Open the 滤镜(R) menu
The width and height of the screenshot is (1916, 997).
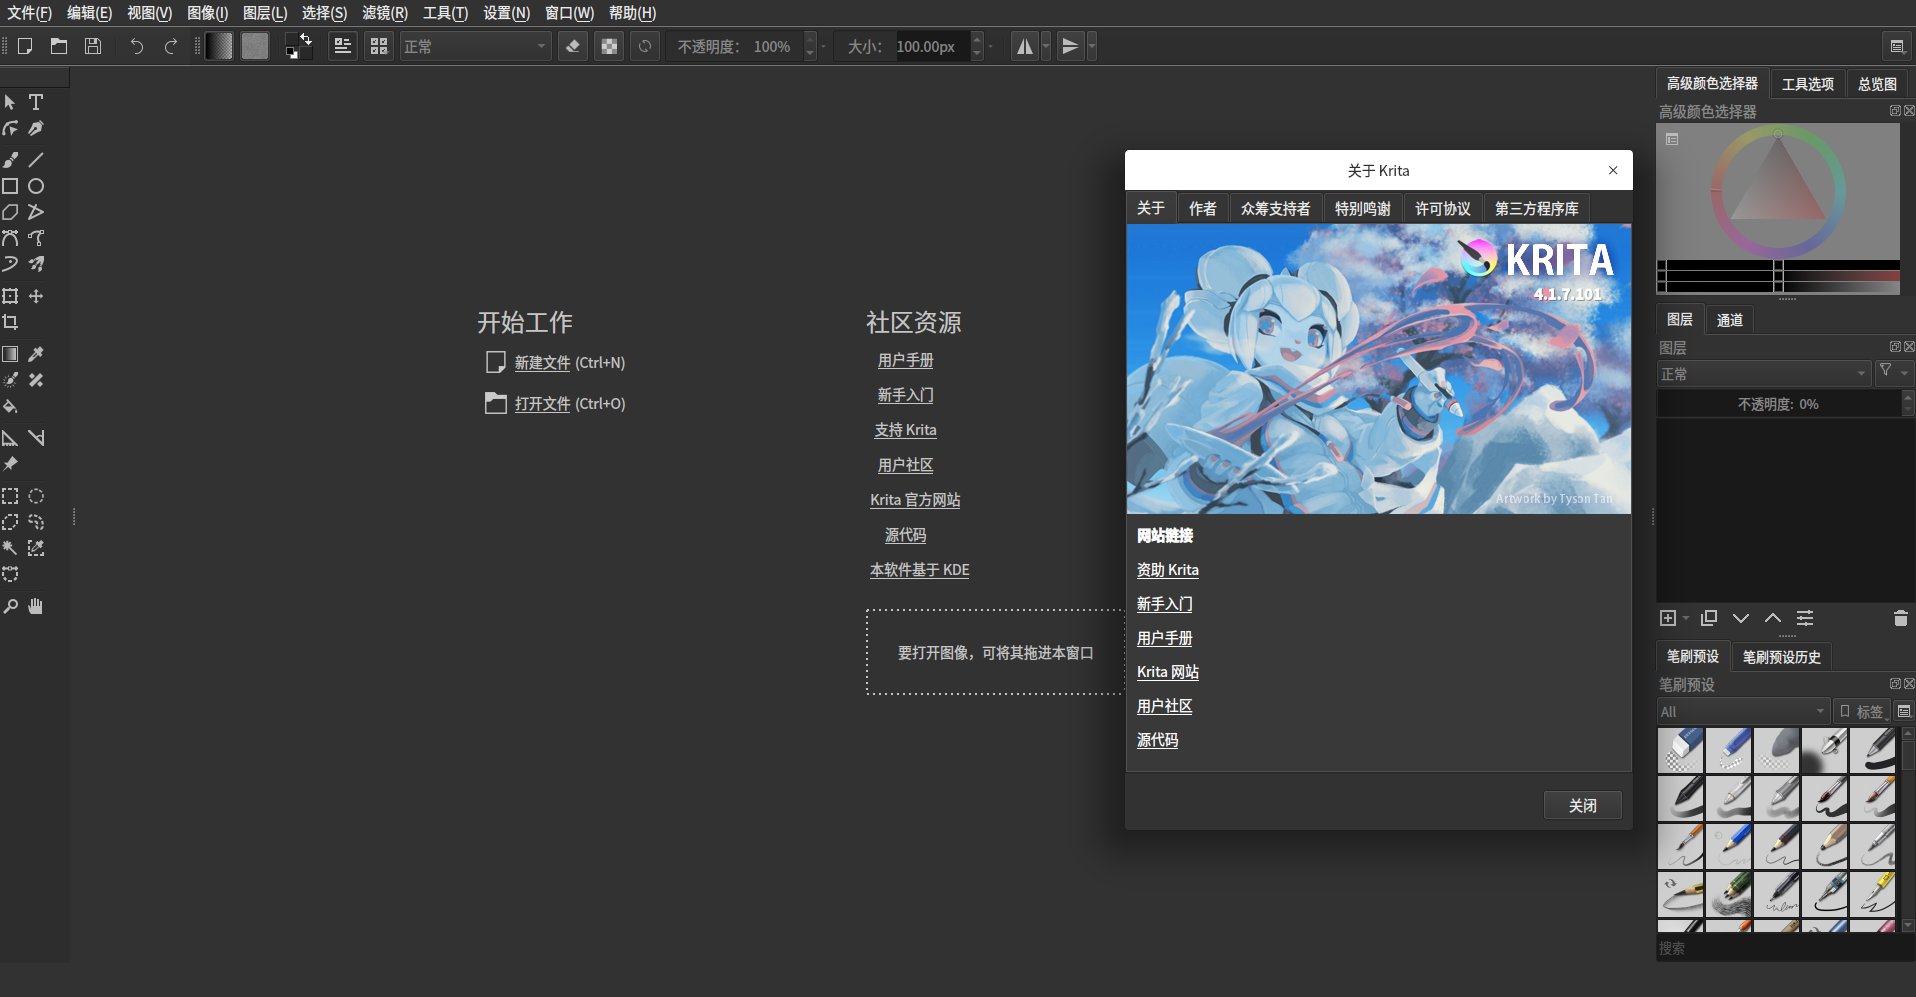385,13
